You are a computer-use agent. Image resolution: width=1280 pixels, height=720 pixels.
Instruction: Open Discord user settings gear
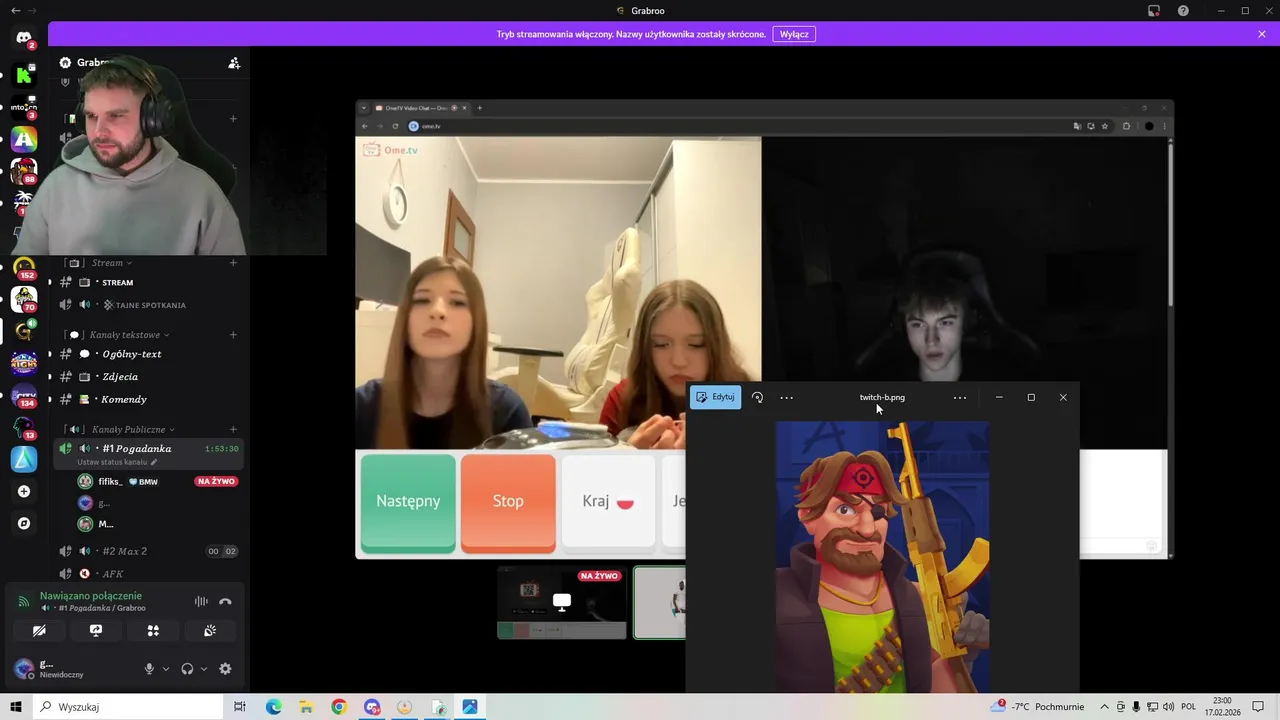(x=225, y=669)
